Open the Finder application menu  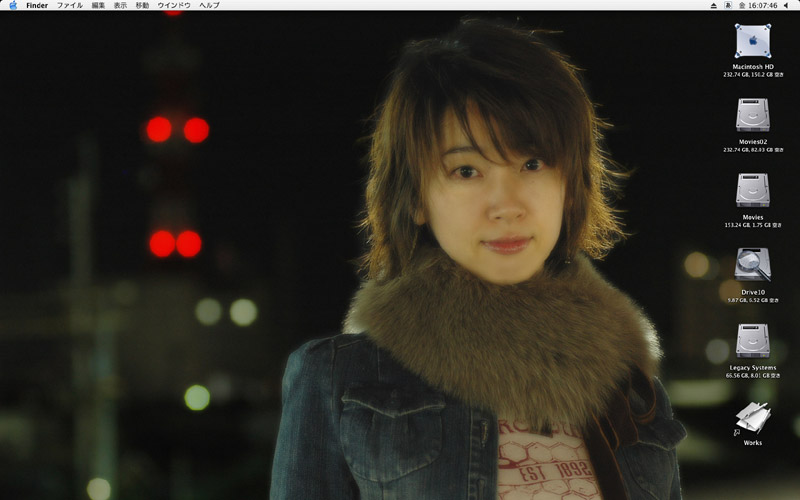click(x=37, y=5)
